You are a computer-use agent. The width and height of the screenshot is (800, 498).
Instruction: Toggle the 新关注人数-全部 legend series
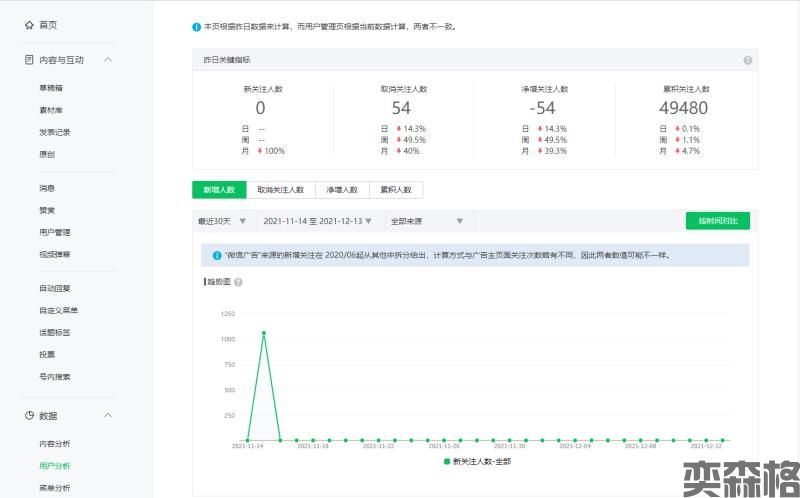pos(477,461)
